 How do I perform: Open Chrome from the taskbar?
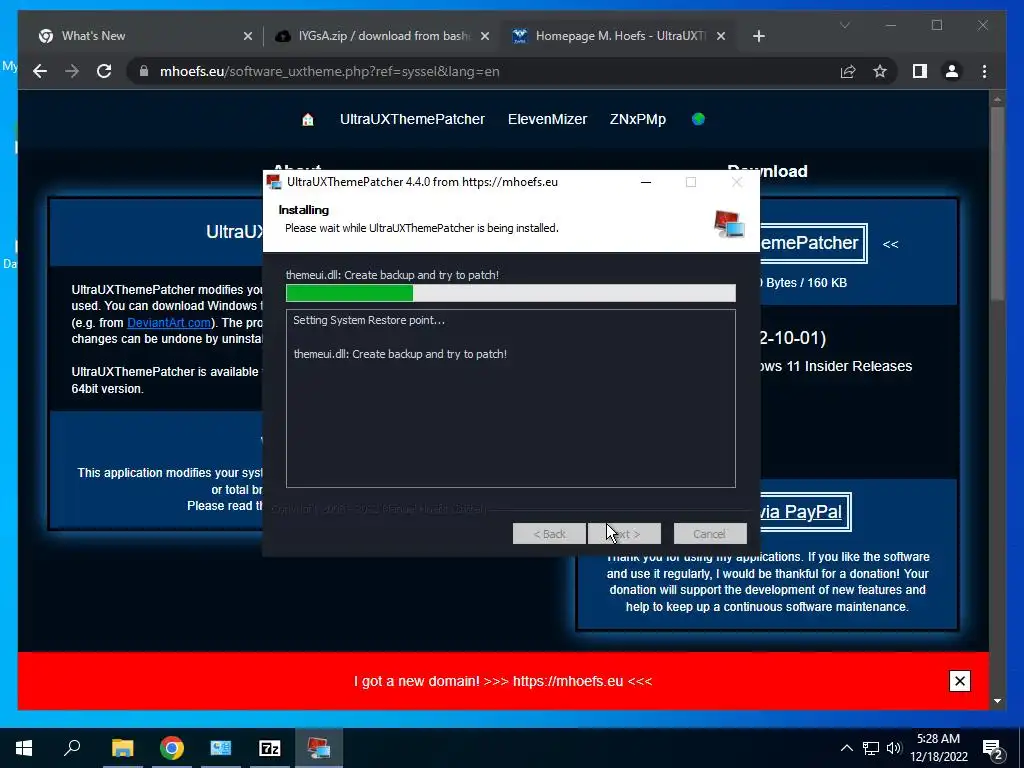[172, 748]
